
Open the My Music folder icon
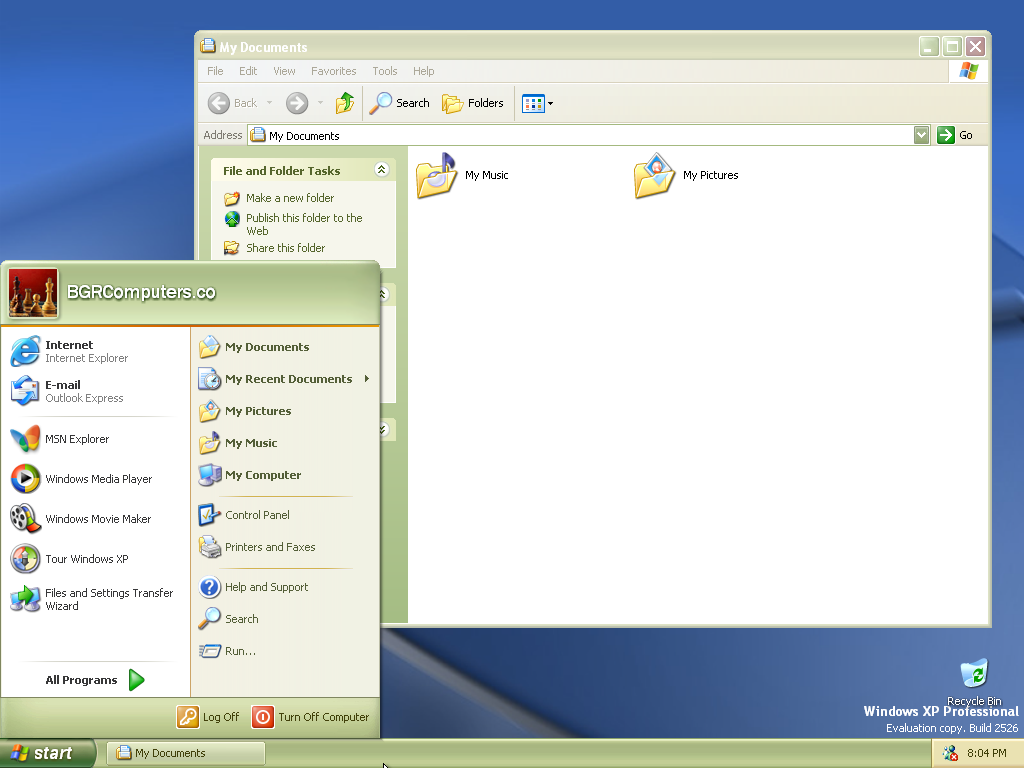click(x=437, y=176)
